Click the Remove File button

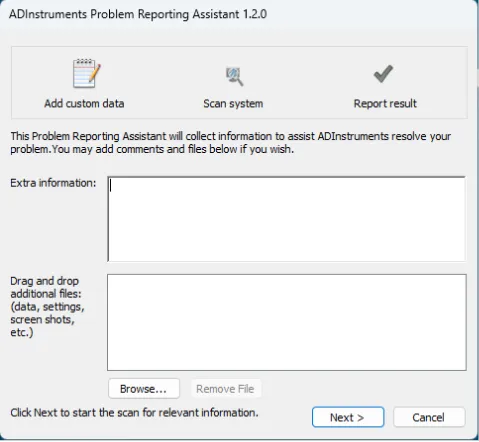(x=225, y=388)
